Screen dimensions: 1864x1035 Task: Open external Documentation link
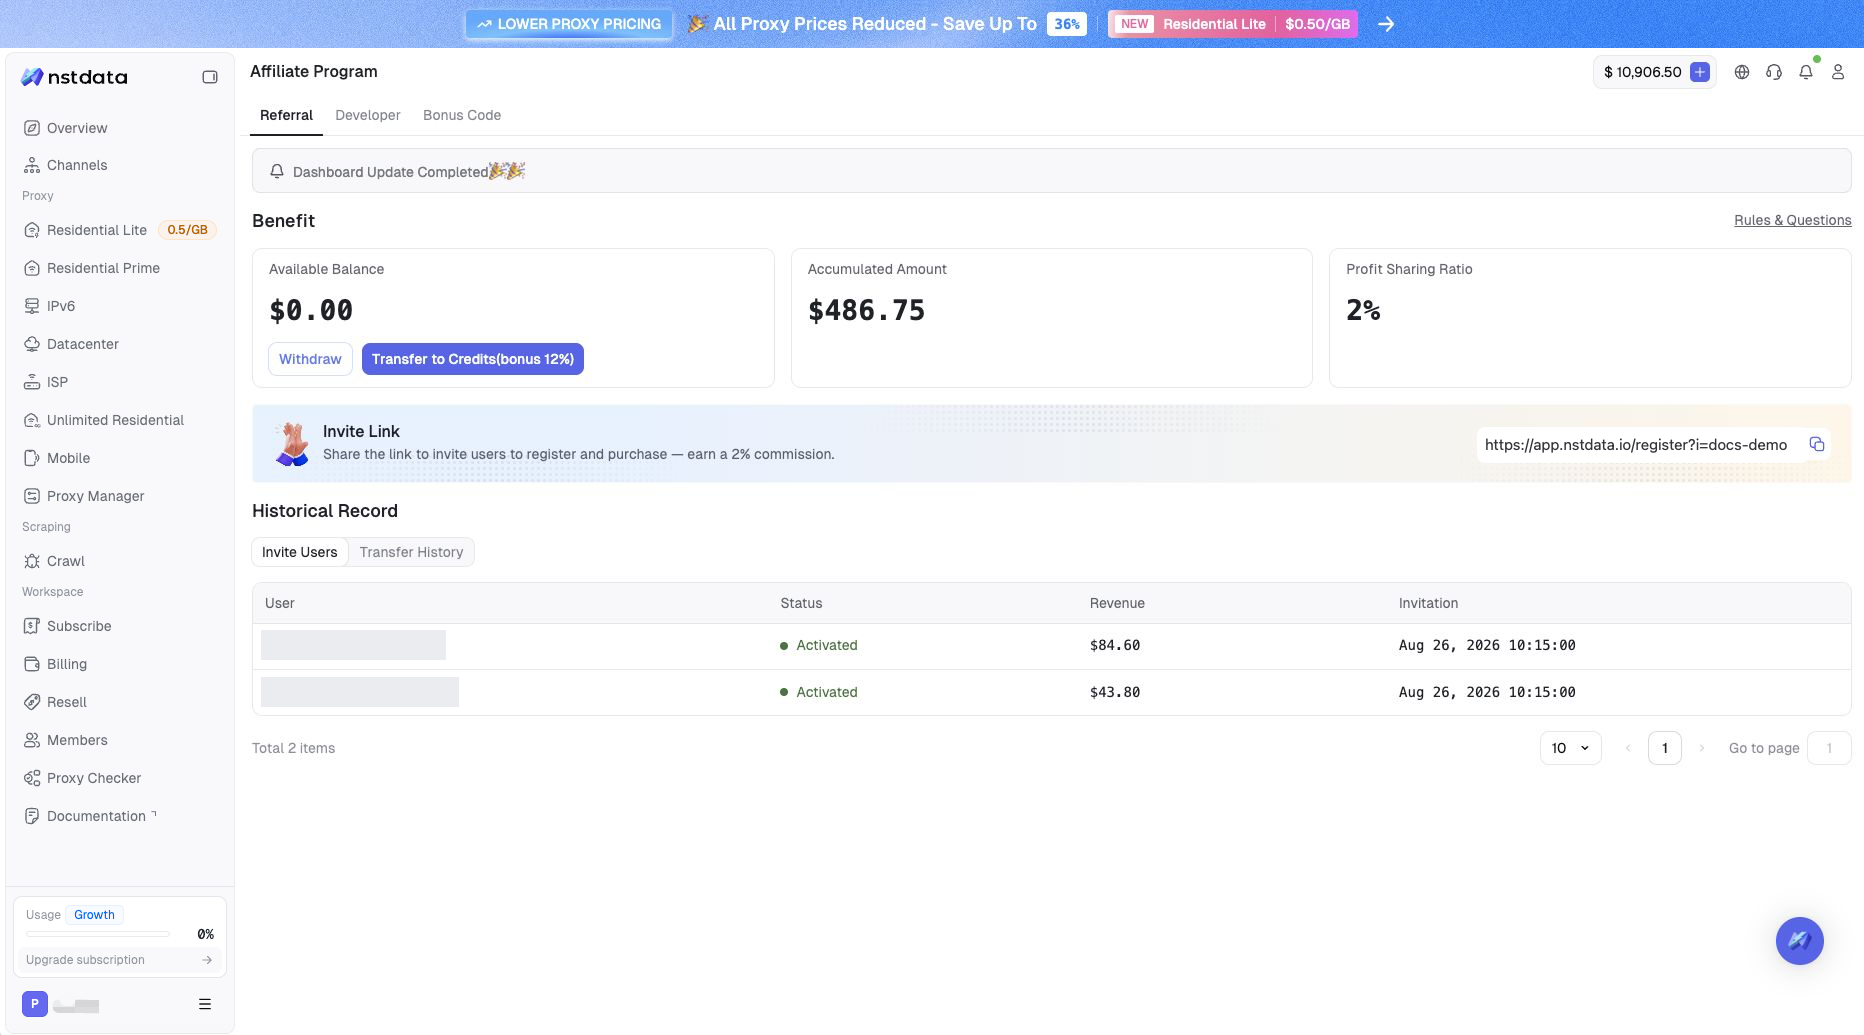click(x=120, y=816)
